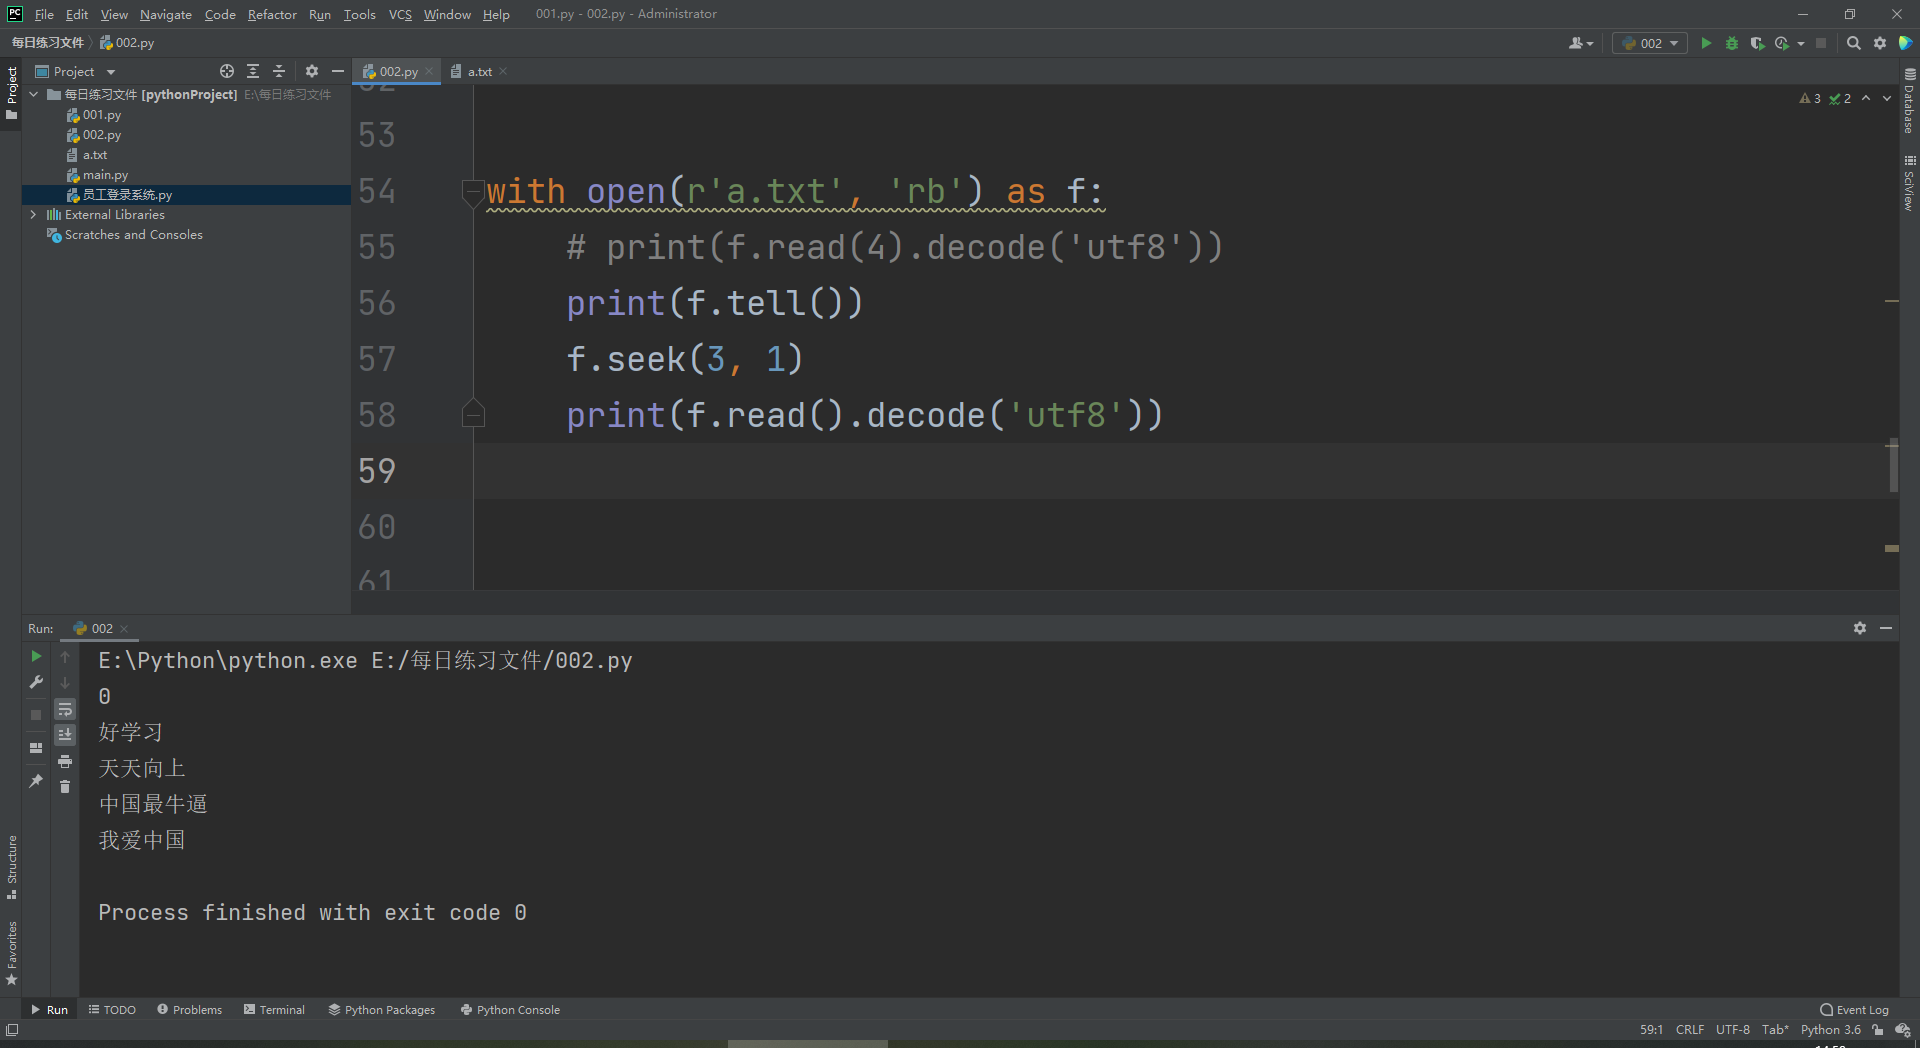The image size is (1920, 1048).
Task: Open the Terminal tool window tab
Action: click(x=274, y=1010)
